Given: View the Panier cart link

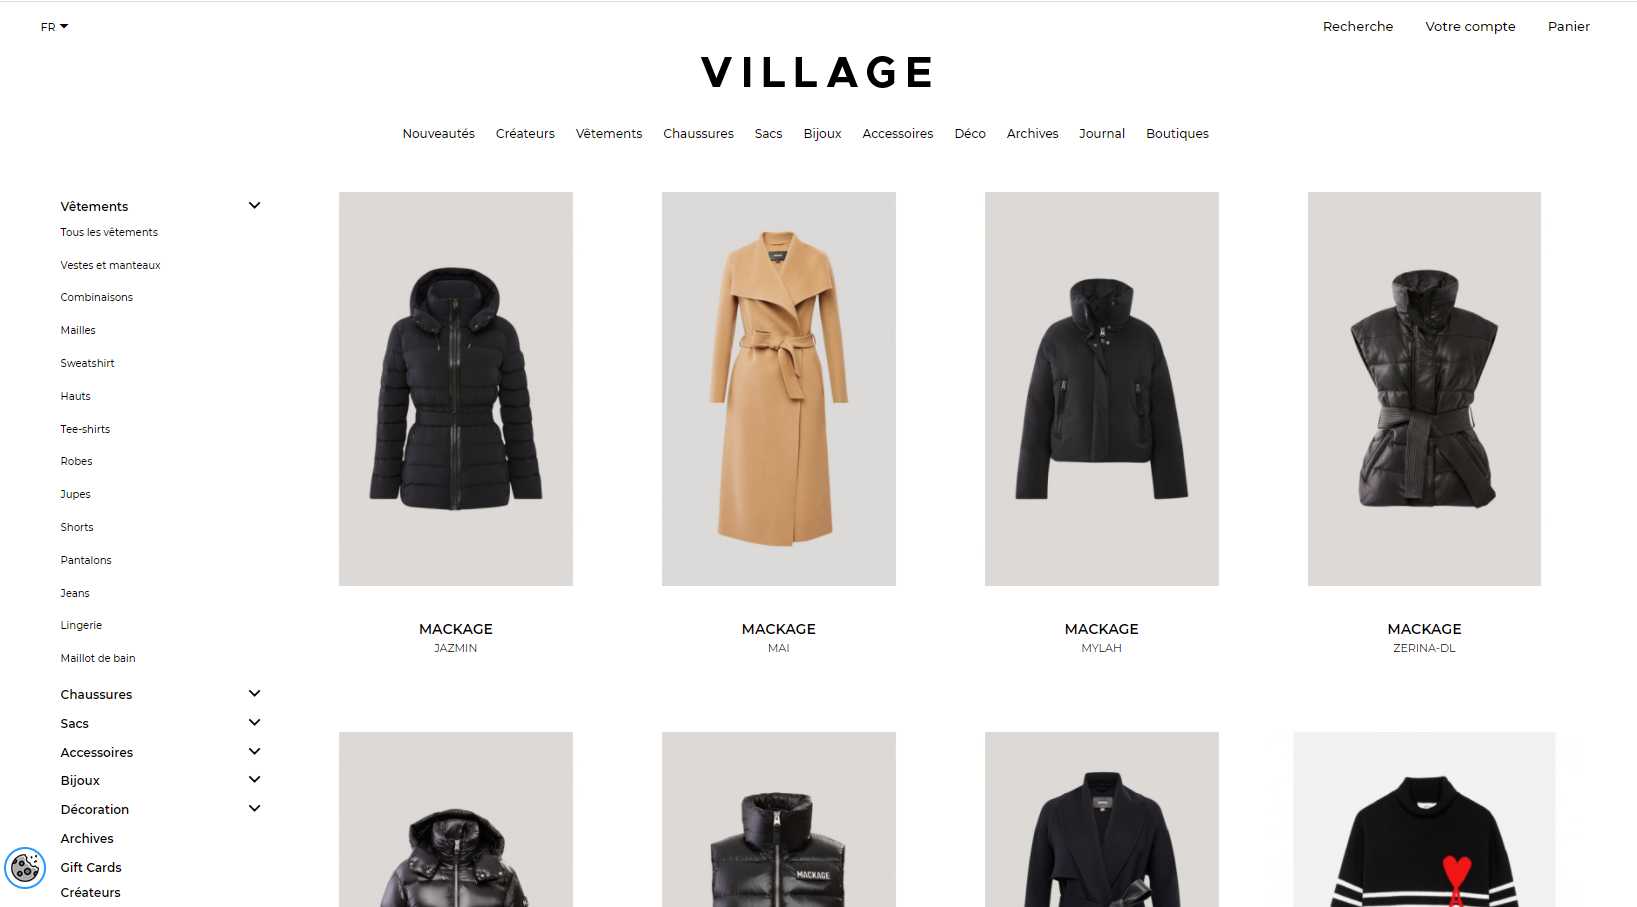Looking at the screenshot, I should pos(1568,27).
